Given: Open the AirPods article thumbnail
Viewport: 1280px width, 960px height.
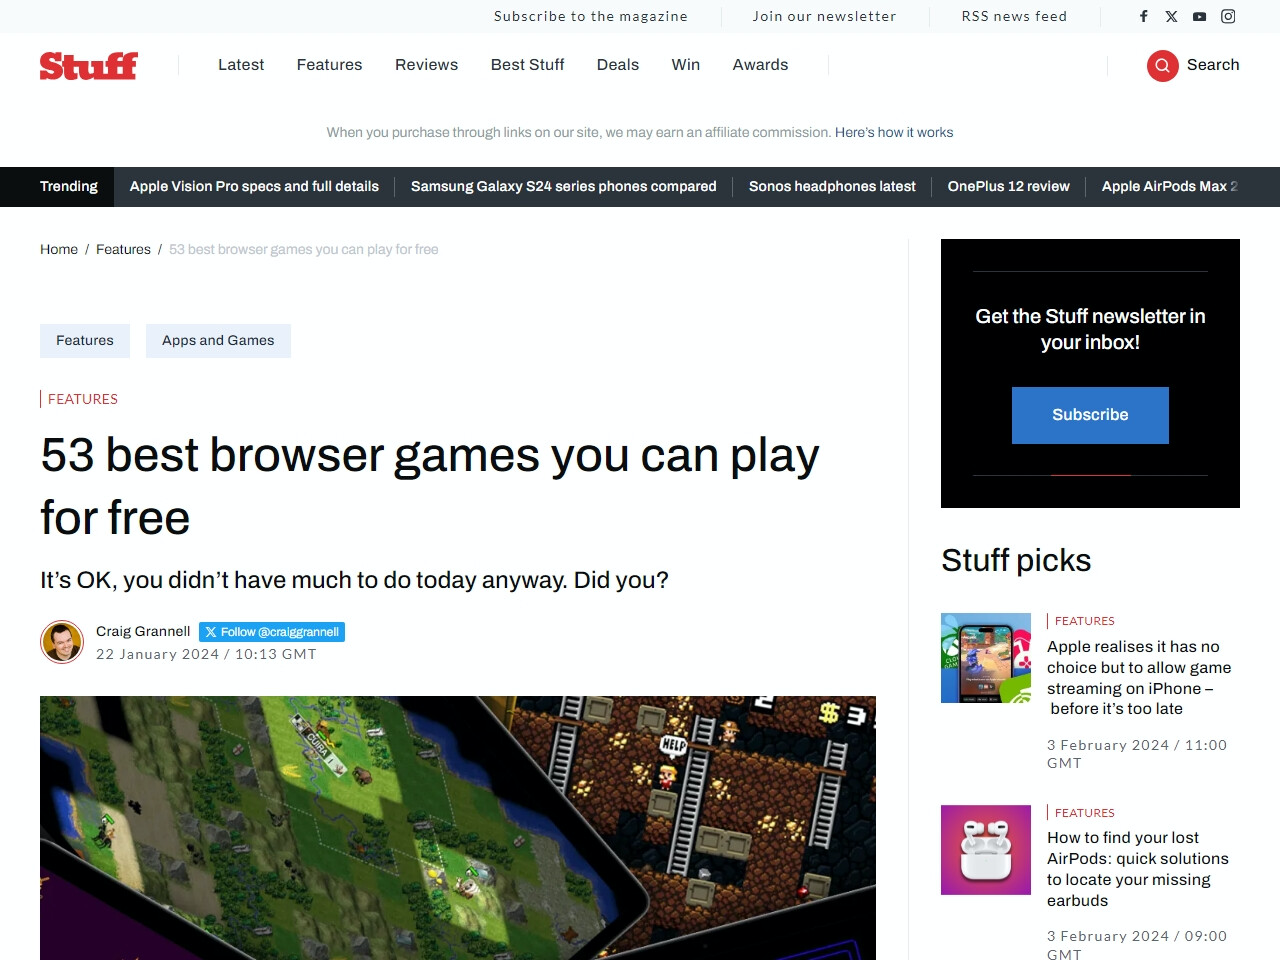Looking at the screenshot, I should 986,850.
